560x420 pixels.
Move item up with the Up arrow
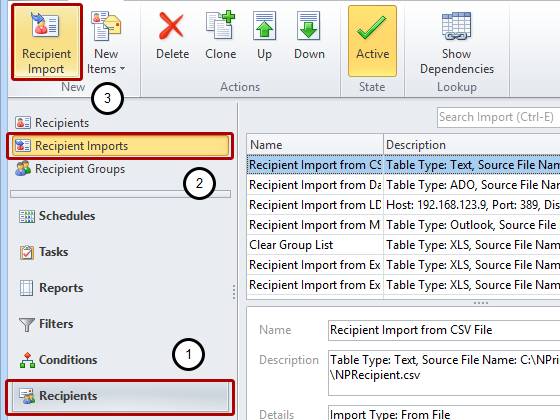(264, 36)
